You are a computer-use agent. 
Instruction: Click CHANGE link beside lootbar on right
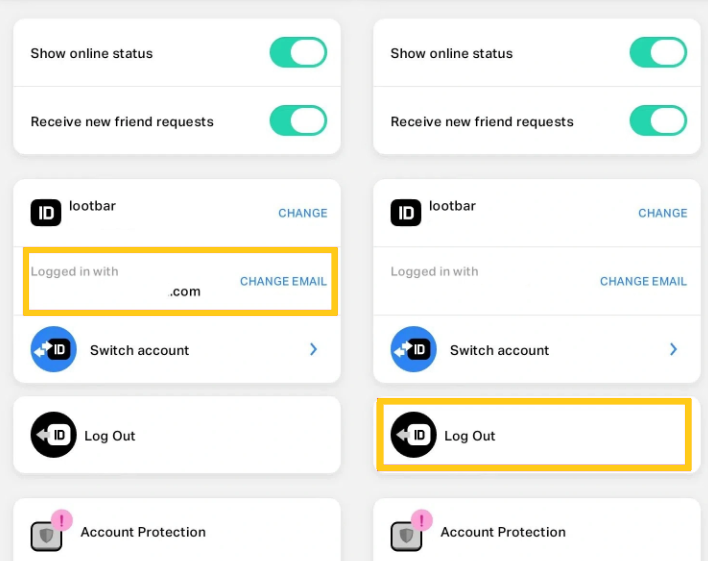click(x=662, y=213)
